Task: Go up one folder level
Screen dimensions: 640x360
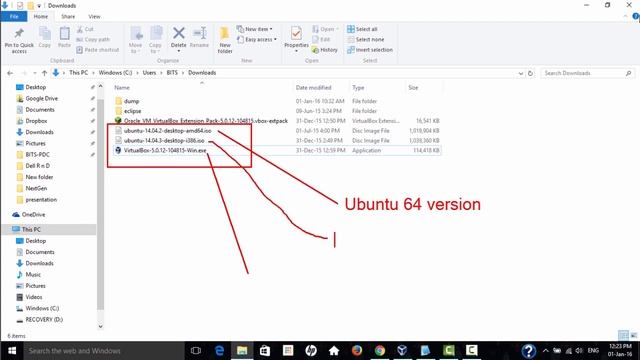Action: pos(44,73)
